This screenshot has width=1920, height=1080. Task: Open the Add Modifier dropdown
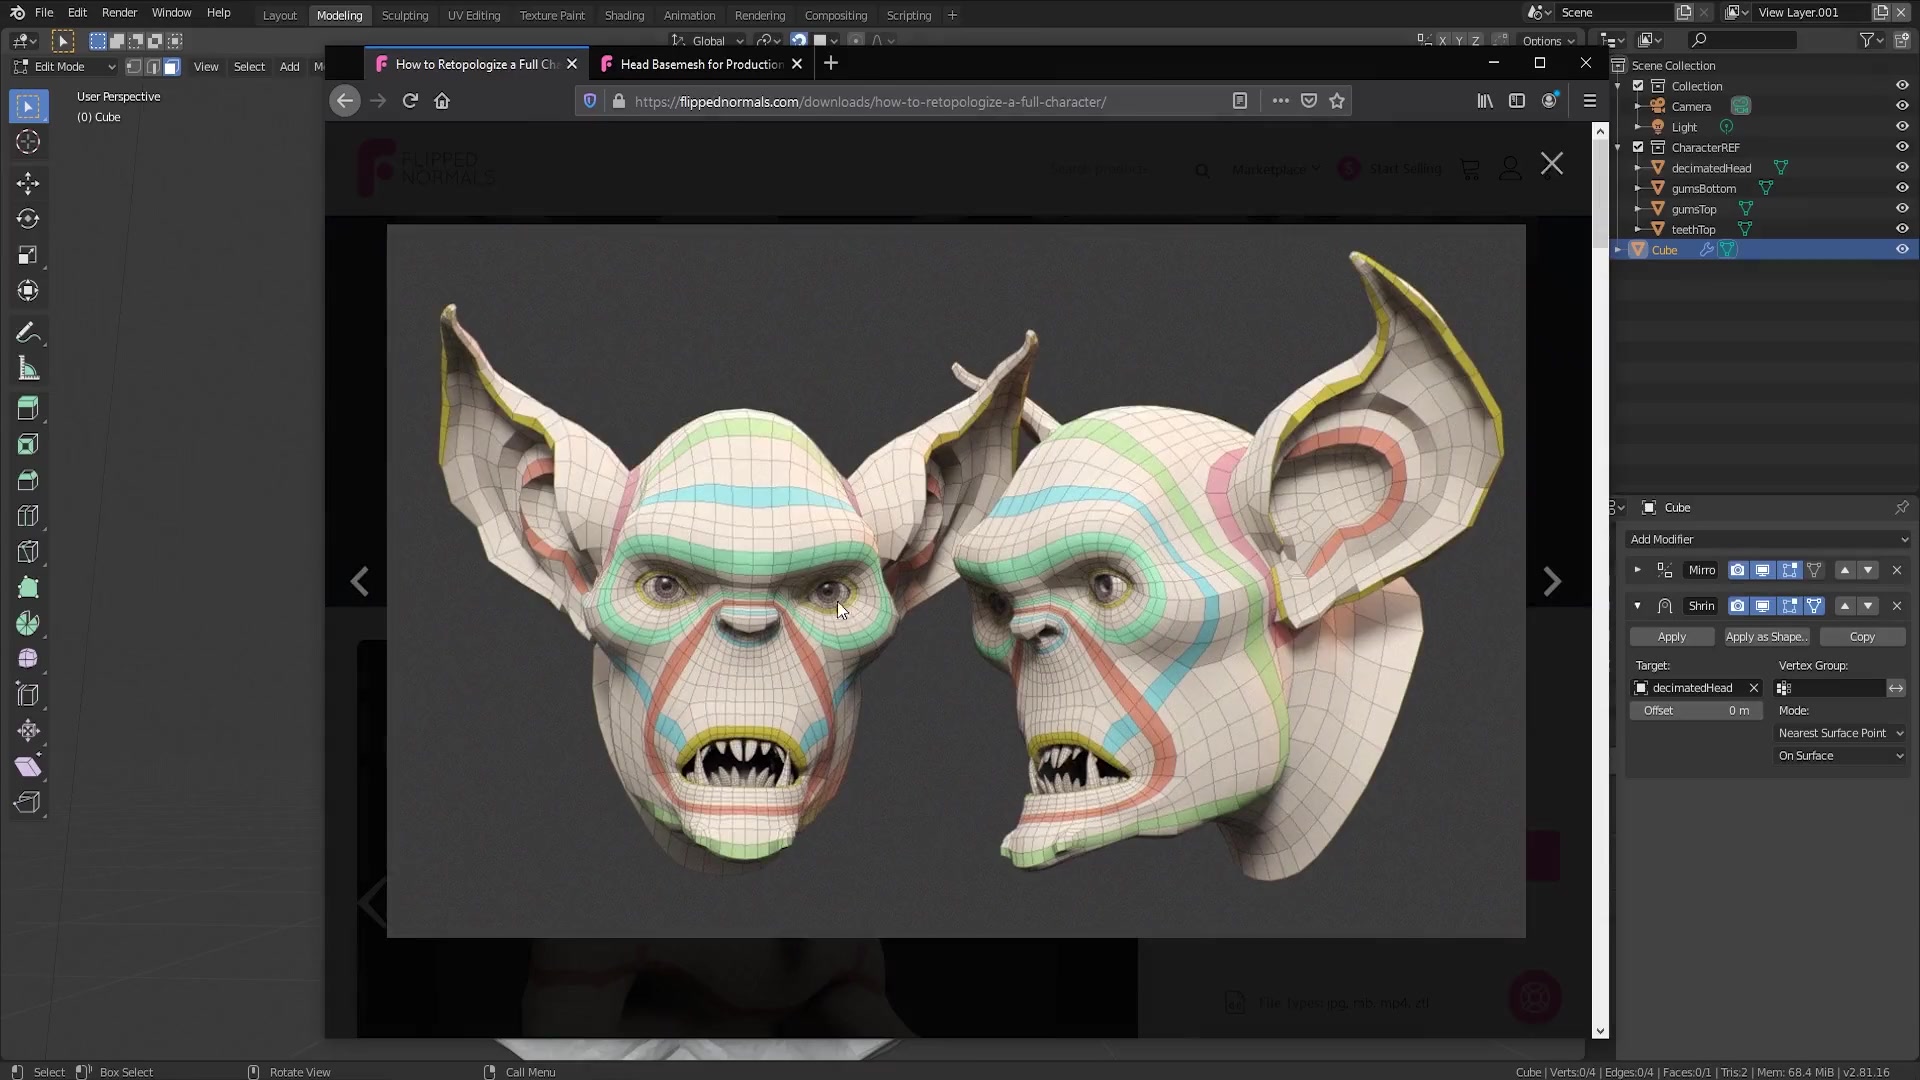[1768, 539]
